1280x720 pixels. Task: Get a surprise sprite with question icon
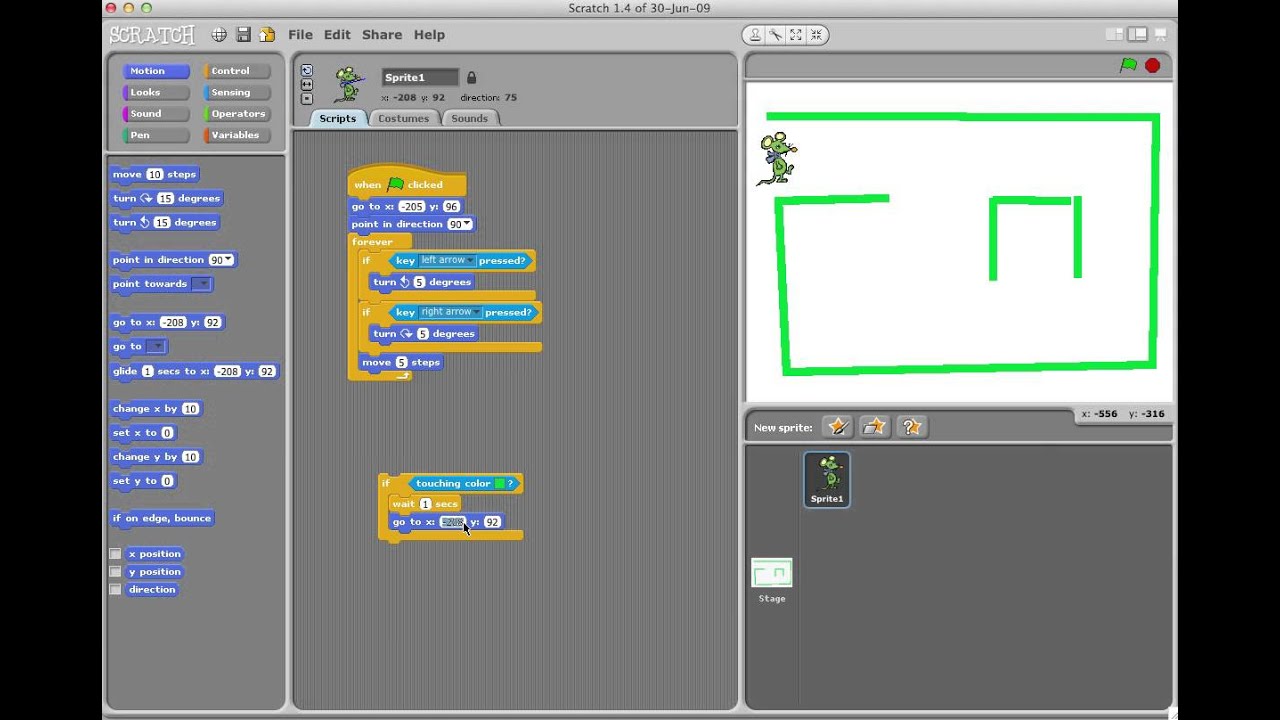(911, 427)
